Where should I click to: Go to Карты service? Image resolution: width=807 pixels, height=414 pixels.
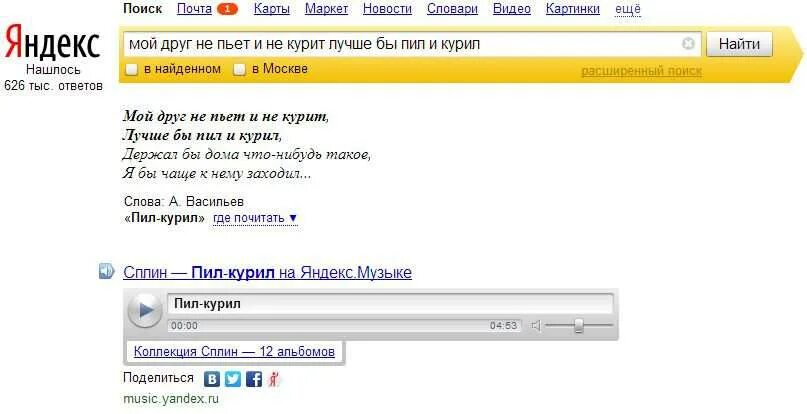272,9
